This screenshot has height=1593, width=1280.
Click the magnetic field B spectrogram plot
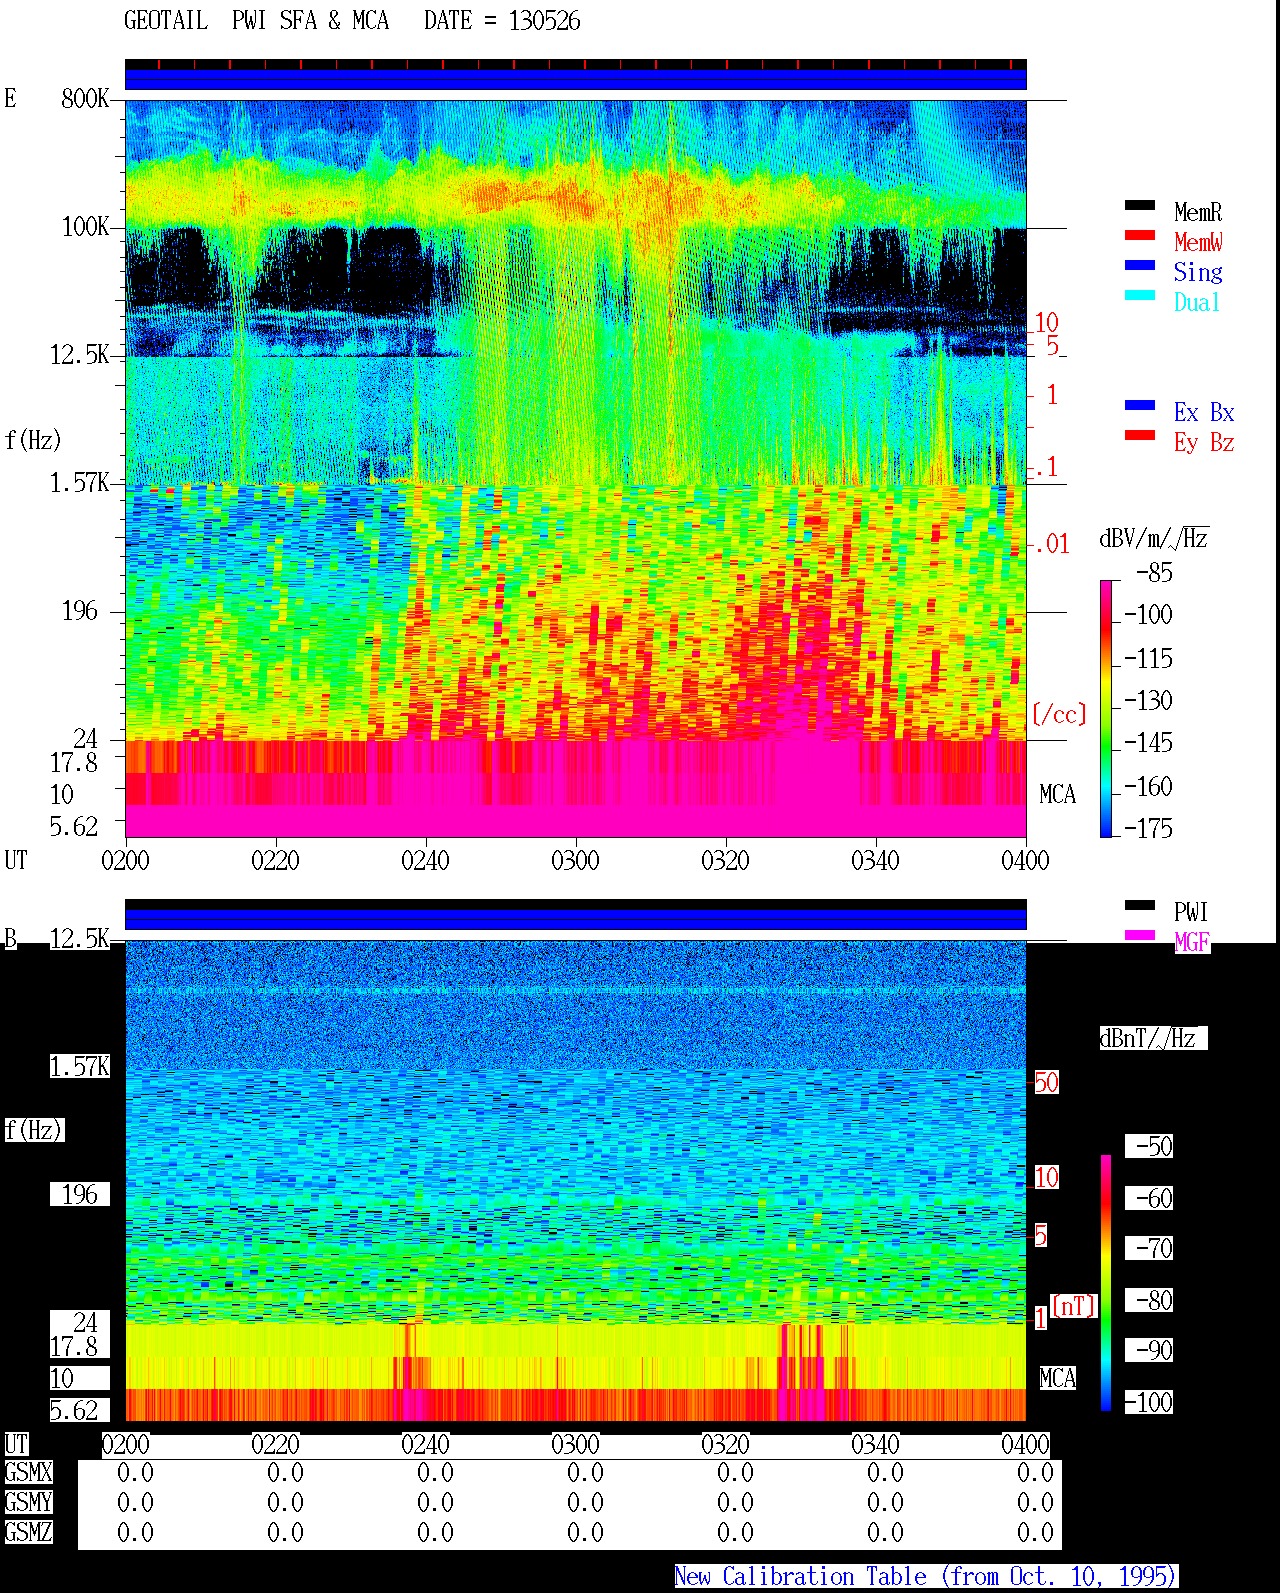(x=576, y=1181)
